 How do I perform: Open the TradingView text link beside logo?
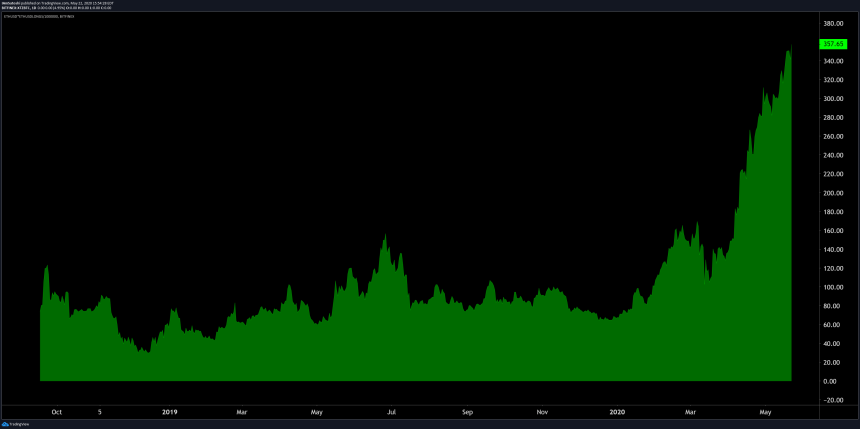[x=18, y=423]
